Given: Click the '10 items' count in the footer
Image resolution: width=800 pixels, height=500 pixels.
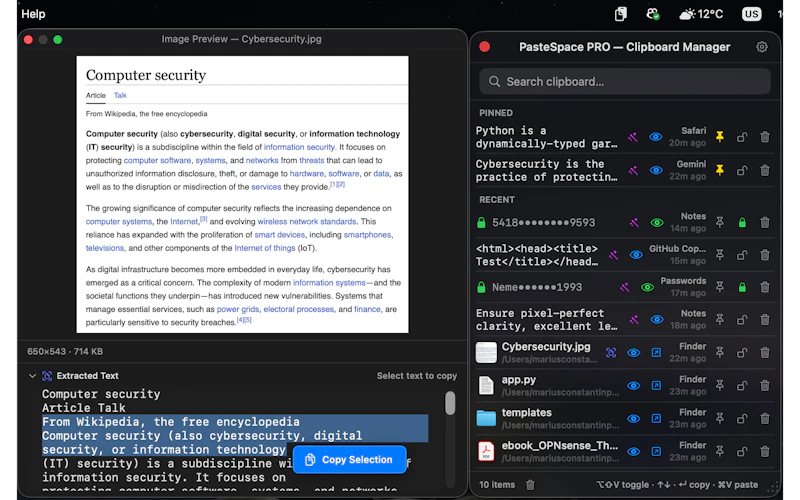Looking at the screenshot, I should coord(497,485).
